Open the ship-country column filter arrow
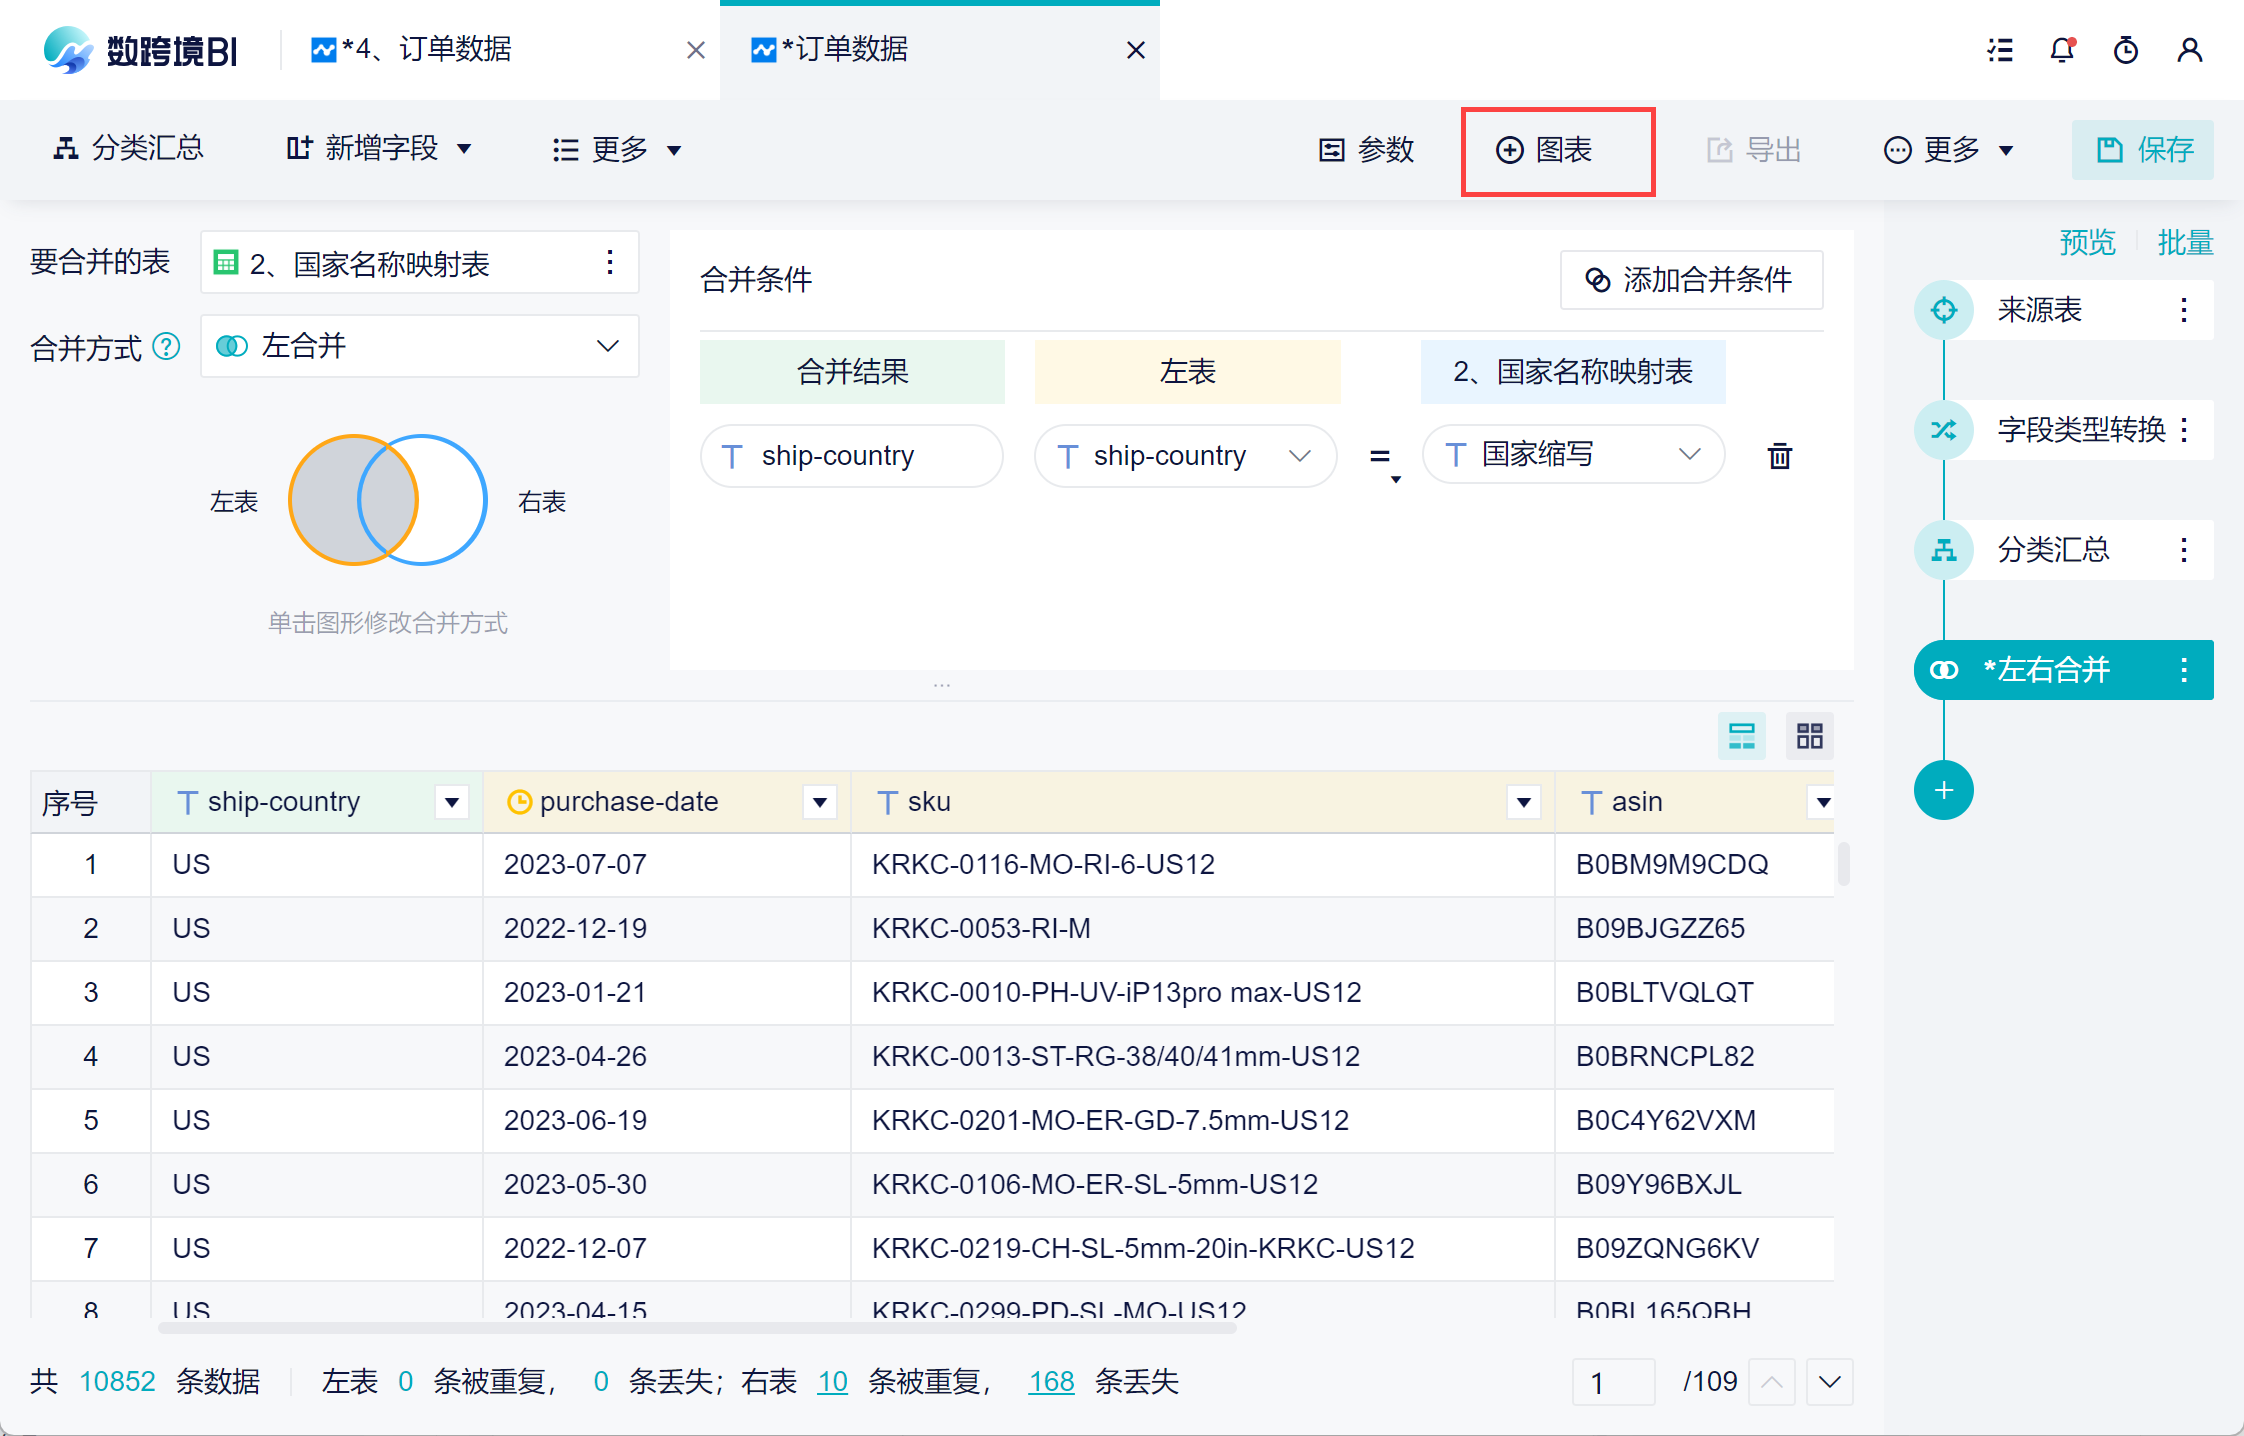The height and width of the screenshot is (1436, 2244). pyautogui.click(x=452, y=802)
